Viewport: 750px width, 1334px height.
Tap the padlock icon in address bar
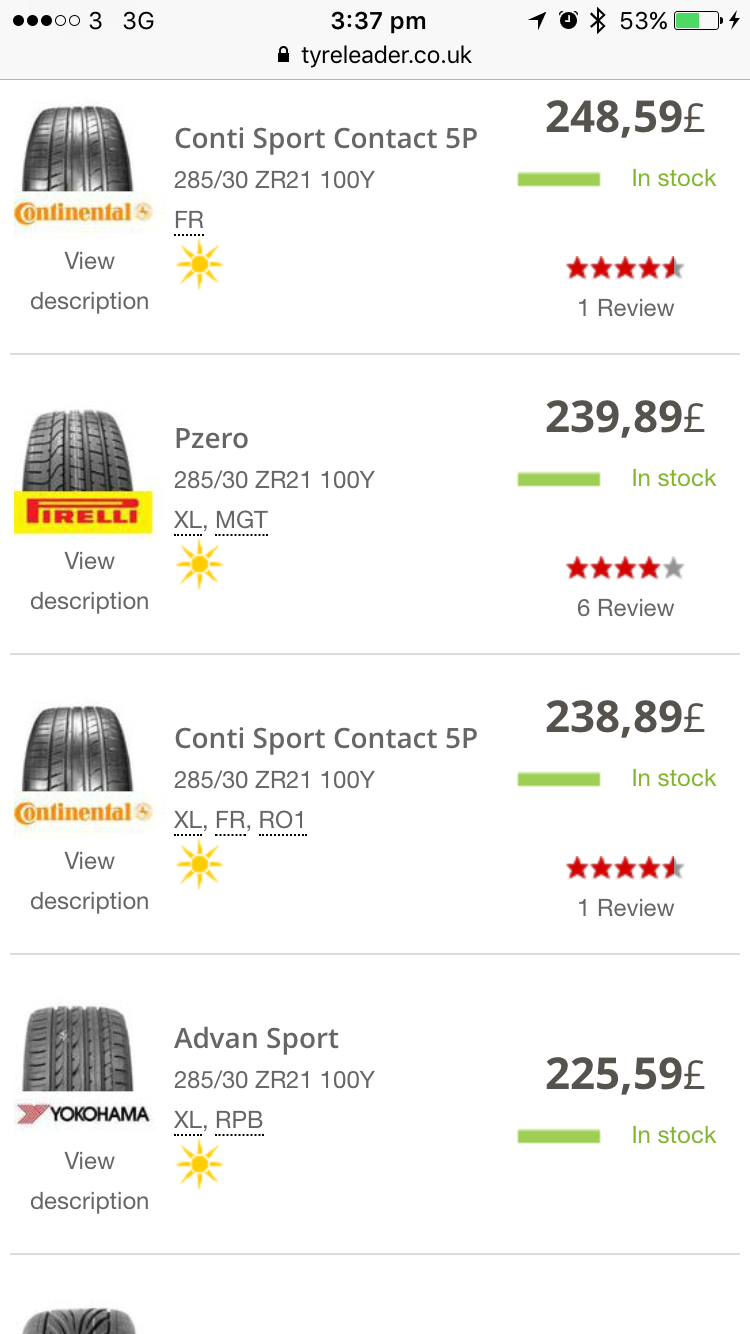tap(284, 55)
